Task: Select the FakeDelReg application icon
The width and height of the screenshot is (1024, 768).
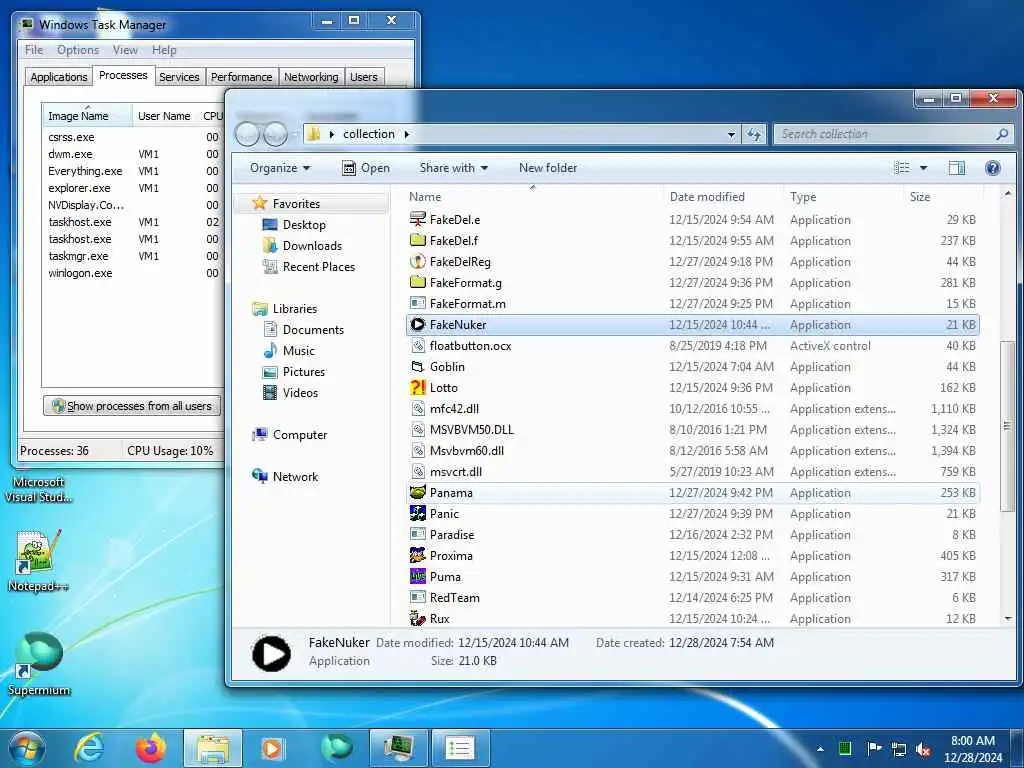Action: [x=417, y=261]
